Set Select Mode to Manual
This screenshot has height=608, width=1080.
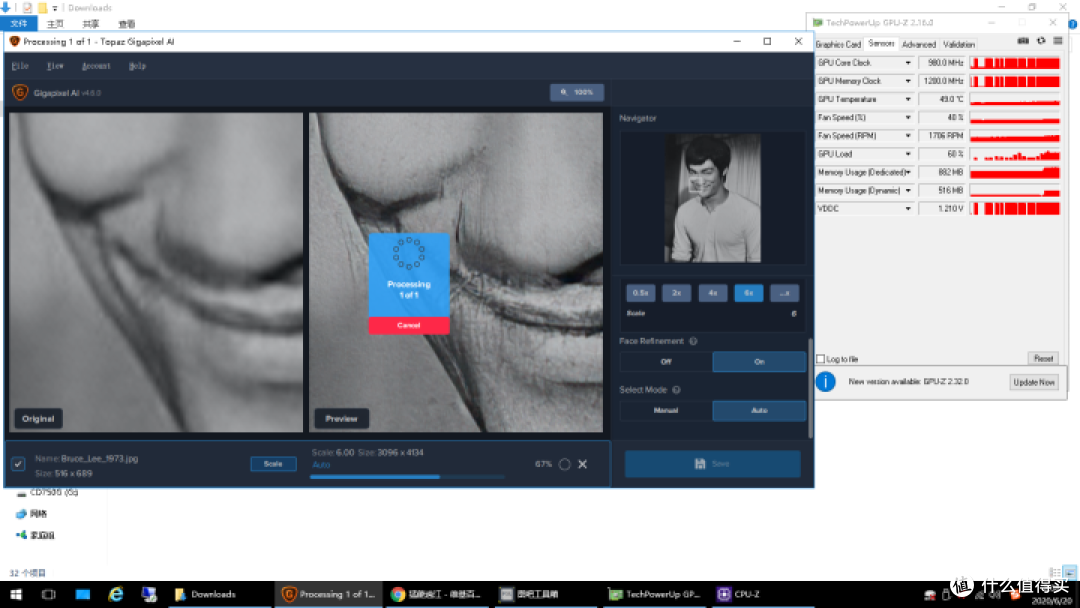(x=666, y=410)
